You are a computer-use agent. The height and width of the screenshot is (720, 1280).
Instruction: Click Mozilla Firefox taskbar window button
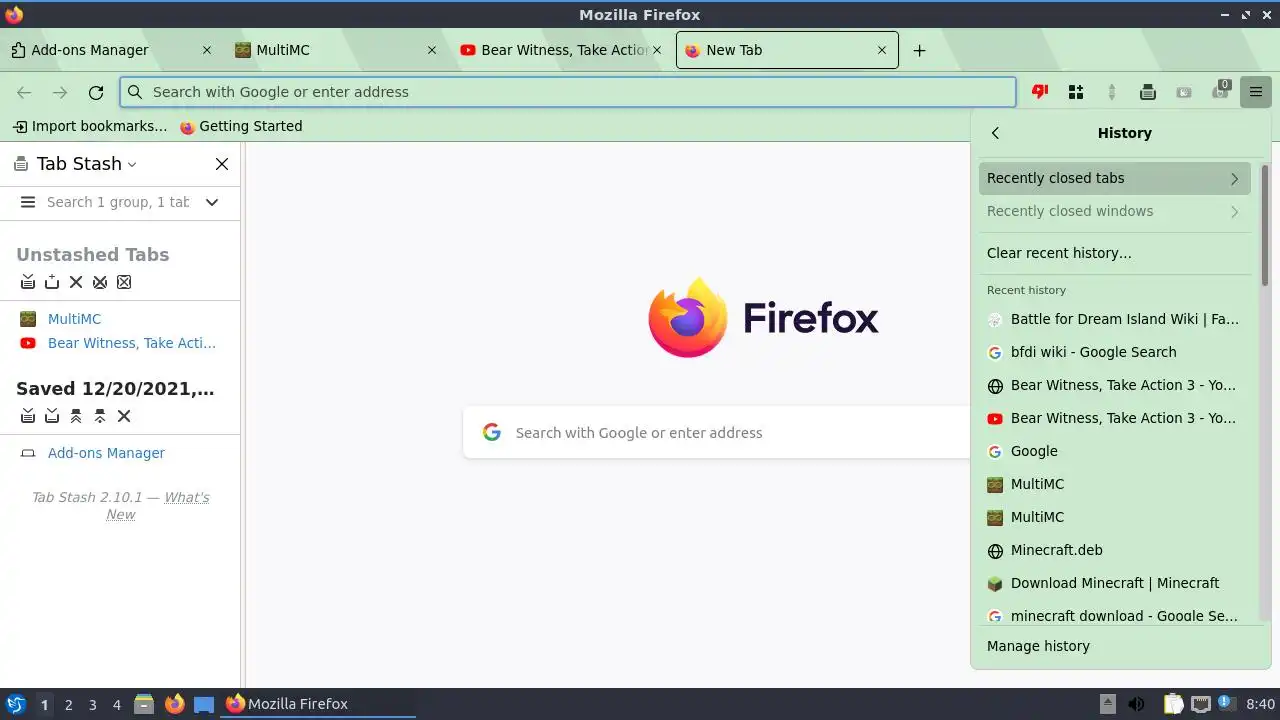(318, 704)
